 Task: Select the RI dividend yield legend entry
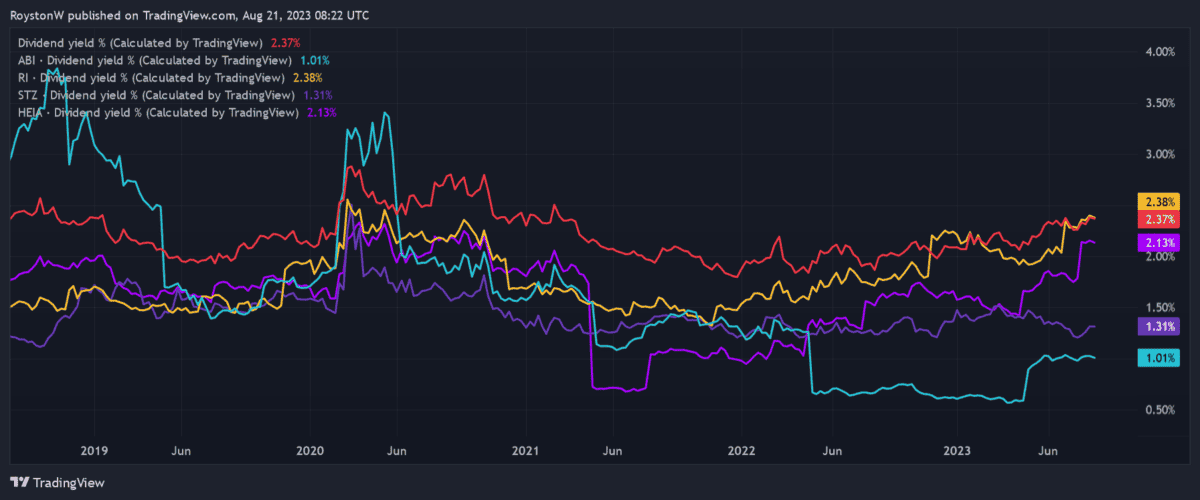click(x=160, y=77)
